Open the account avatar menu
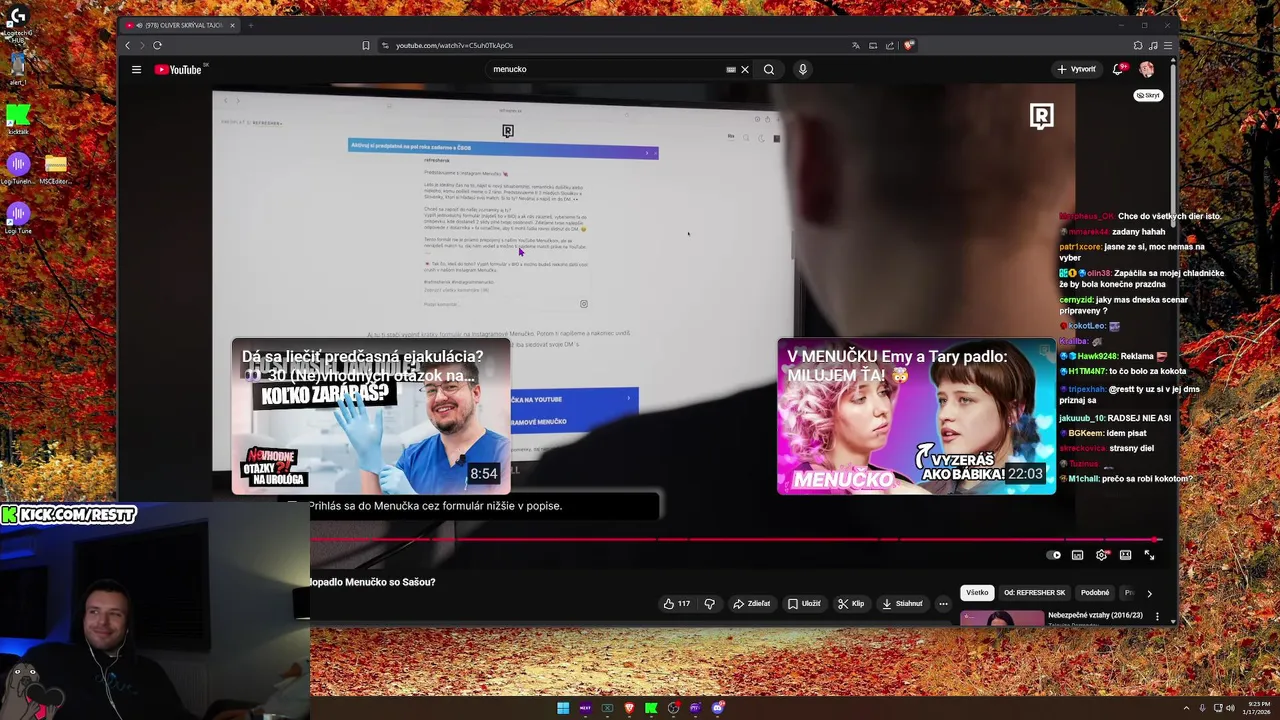 click(x=1147, y=69)
